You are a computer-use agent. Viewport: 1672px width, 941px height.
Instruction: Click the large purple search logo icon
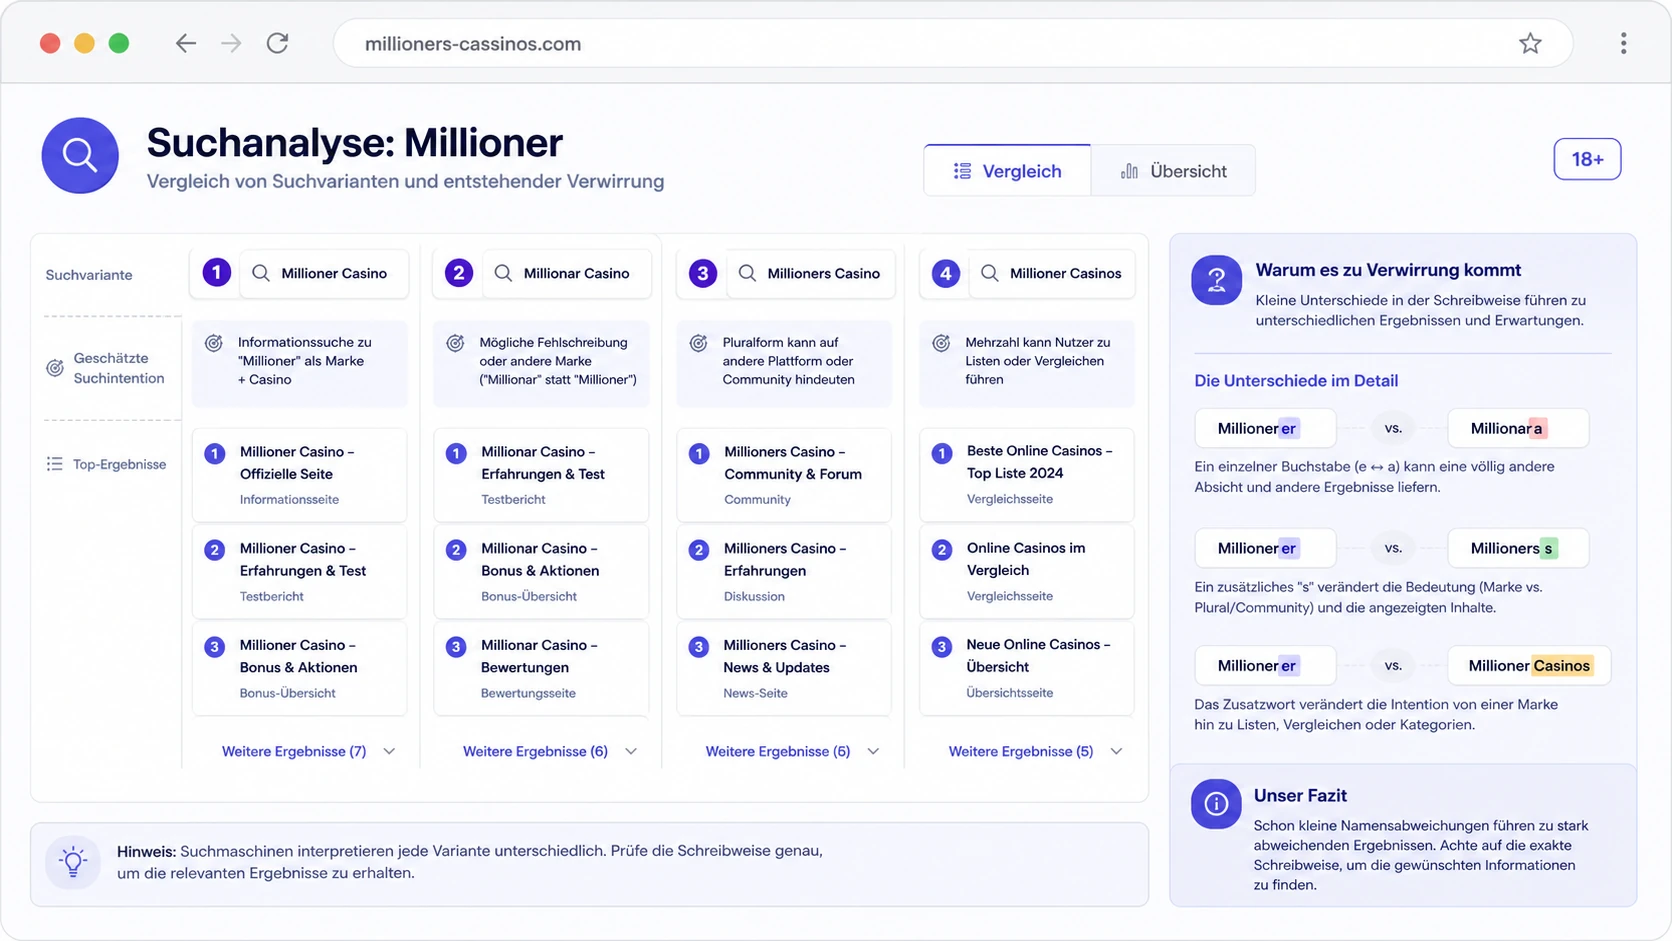[x=80, y=155]
